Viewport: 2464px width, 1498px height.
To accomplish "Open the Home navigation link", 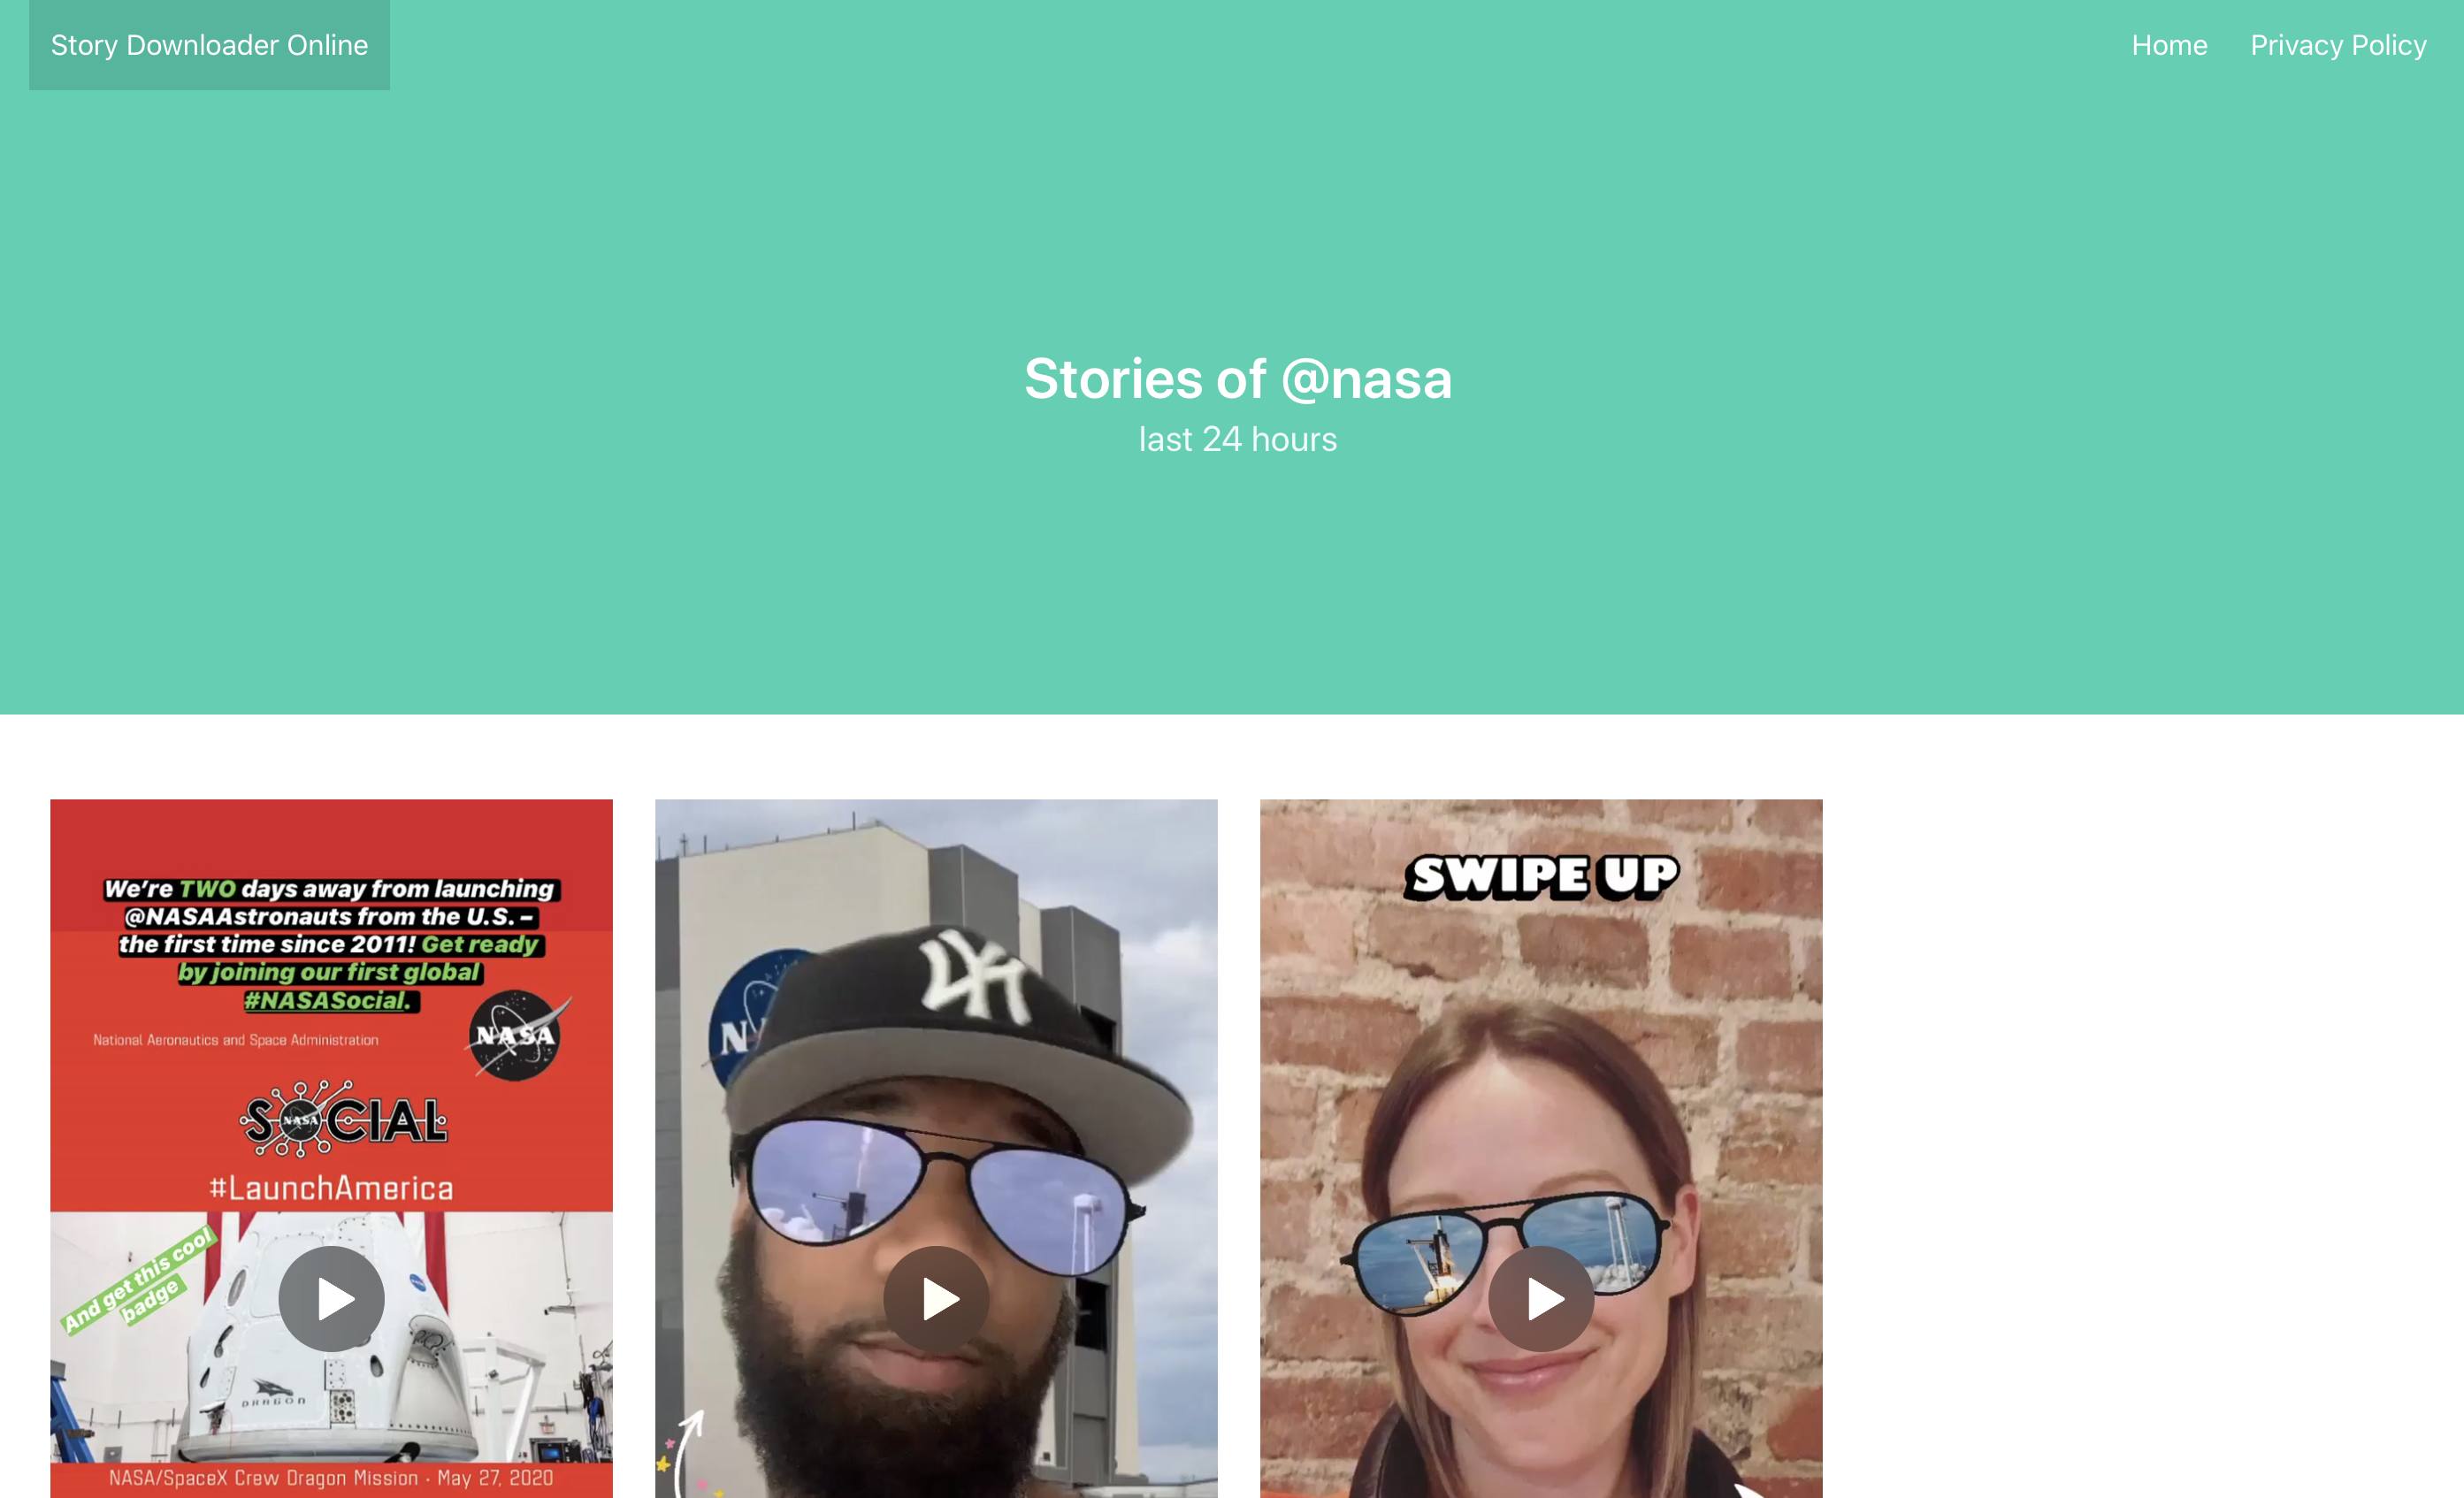I will tap(2169, 45).
